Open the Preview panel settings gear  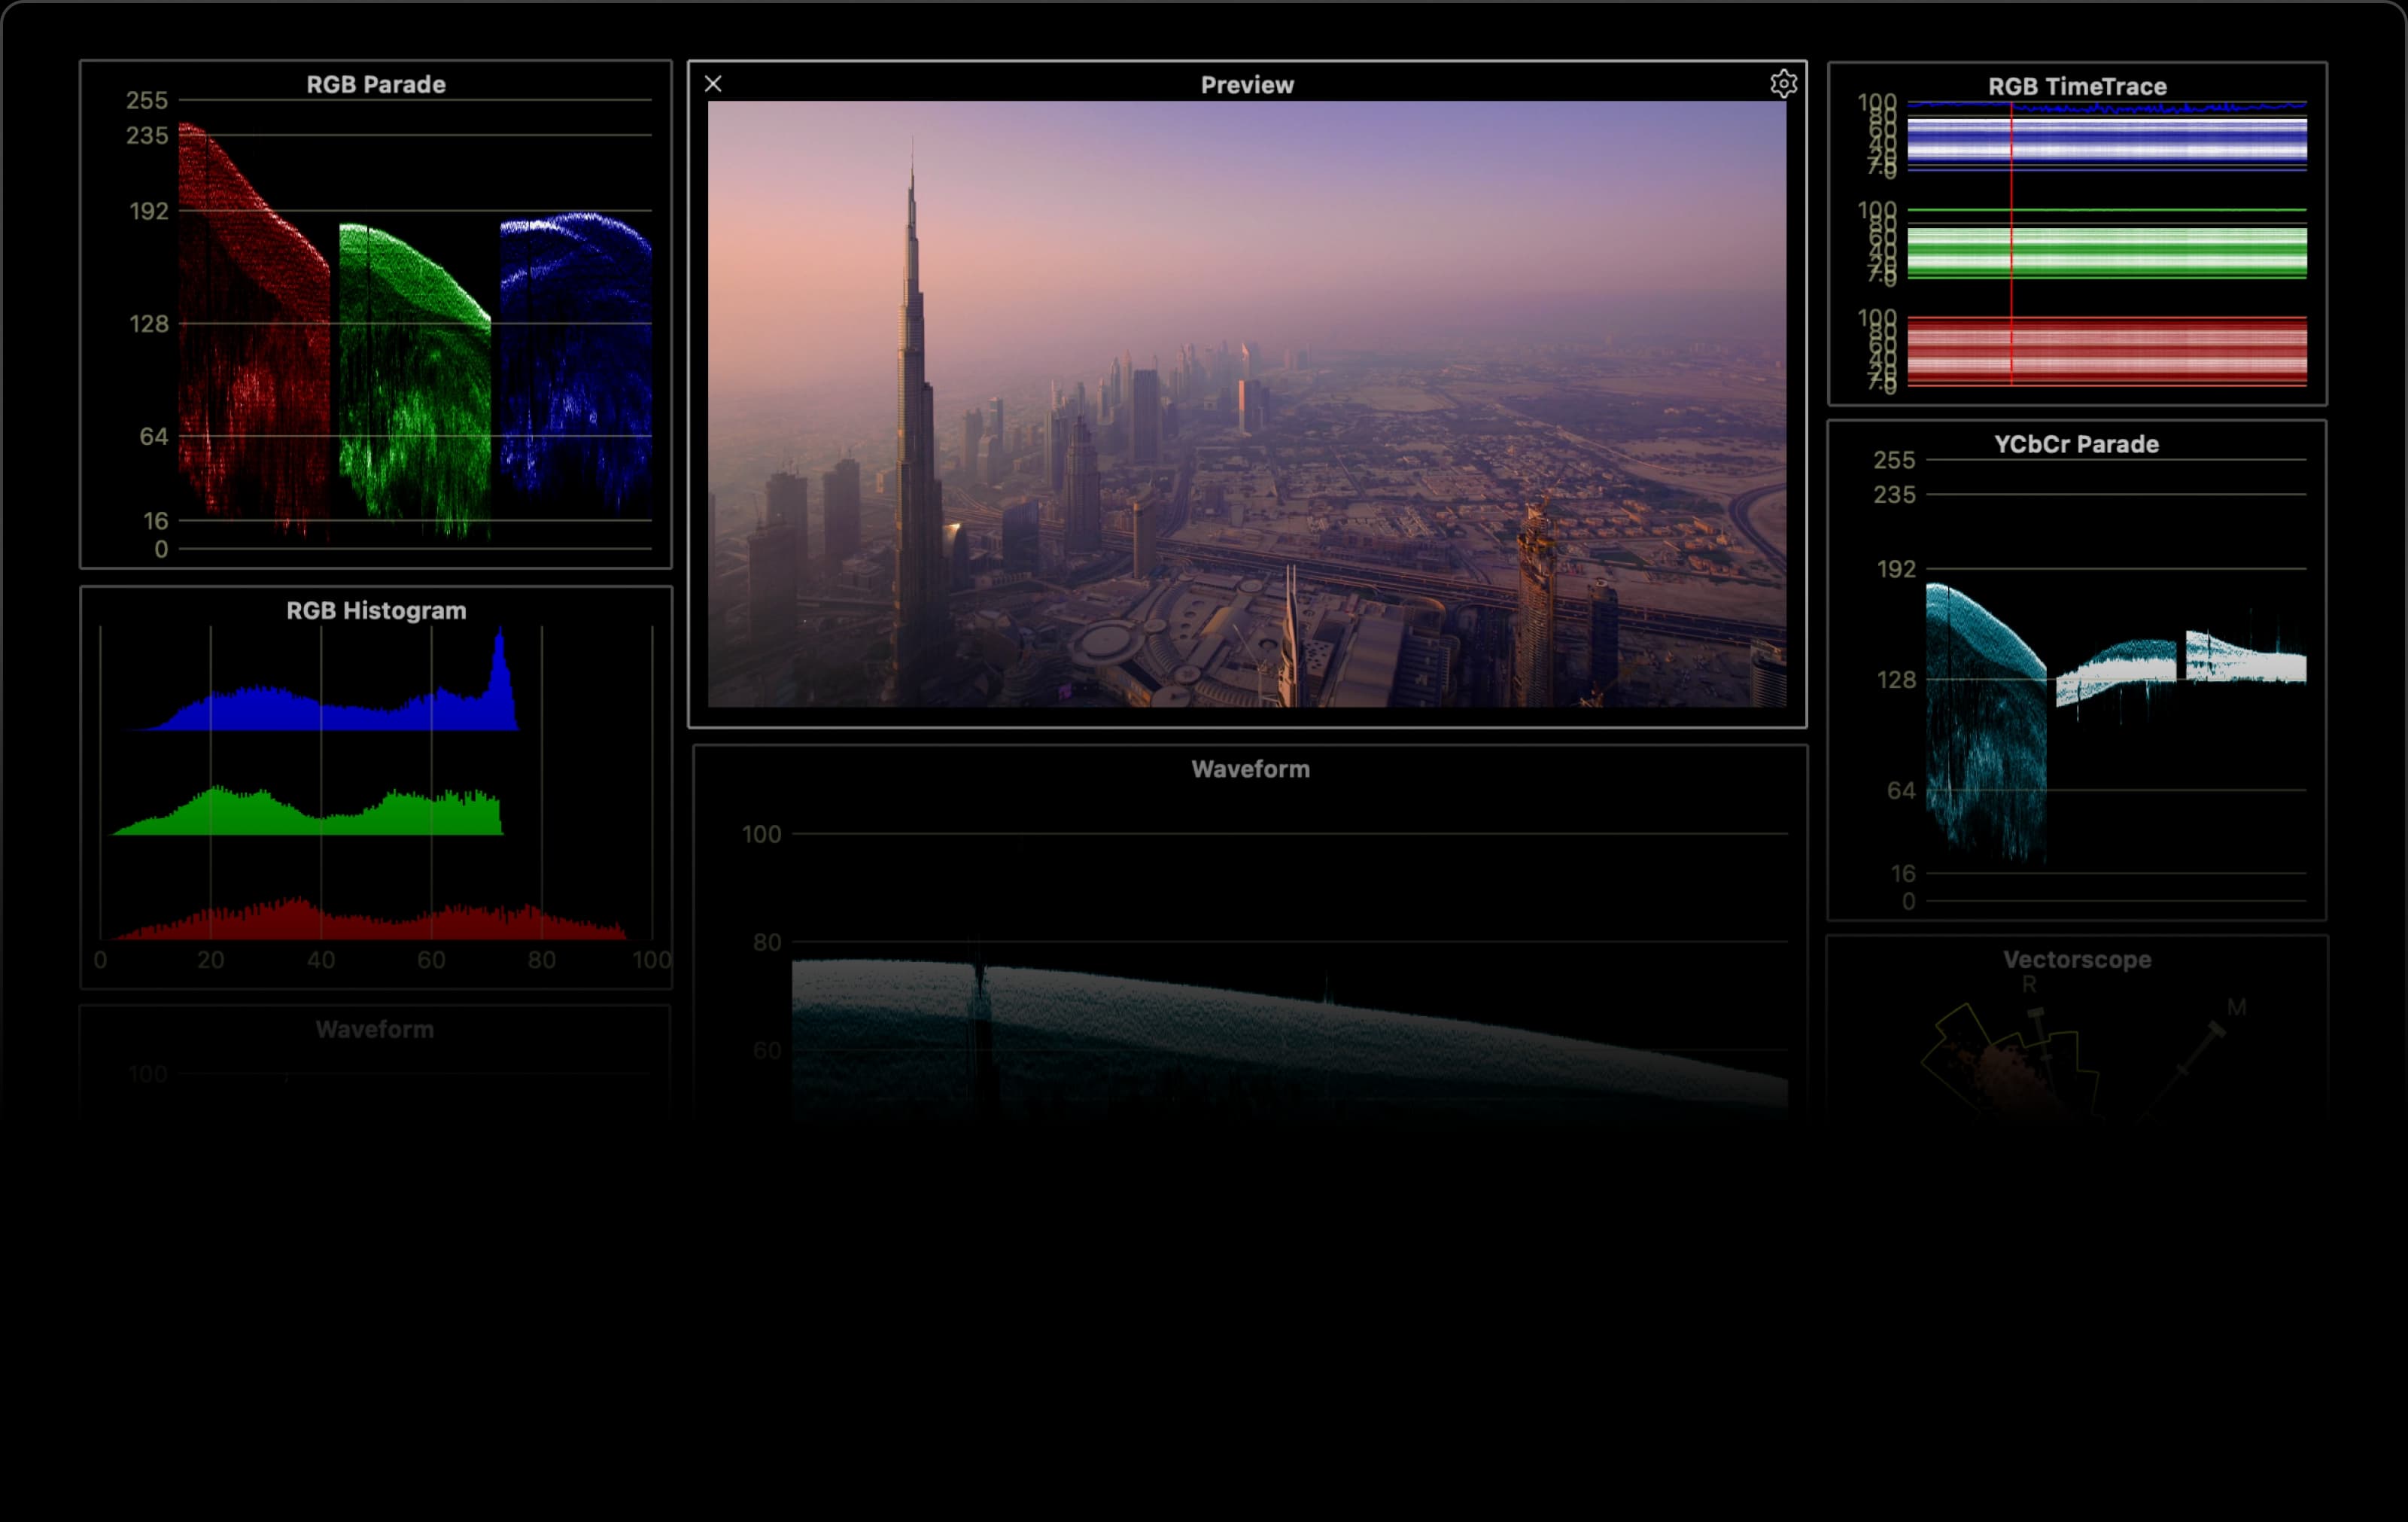pos(1783,84)
